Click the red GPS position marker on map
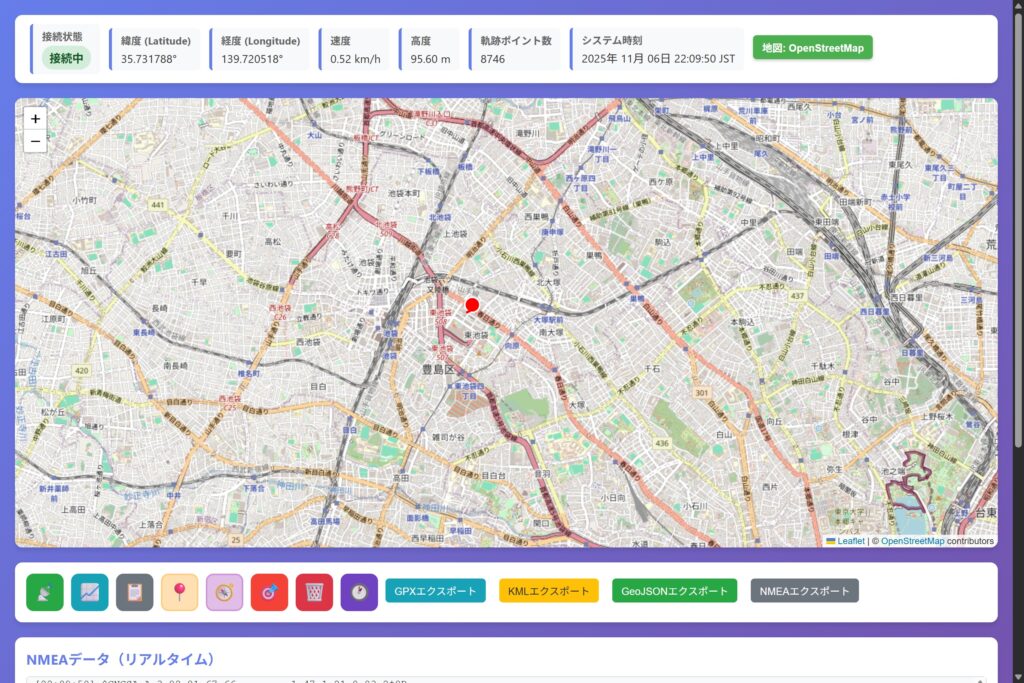Viewport: 1024px width, 683px height. tap(473, 305)
